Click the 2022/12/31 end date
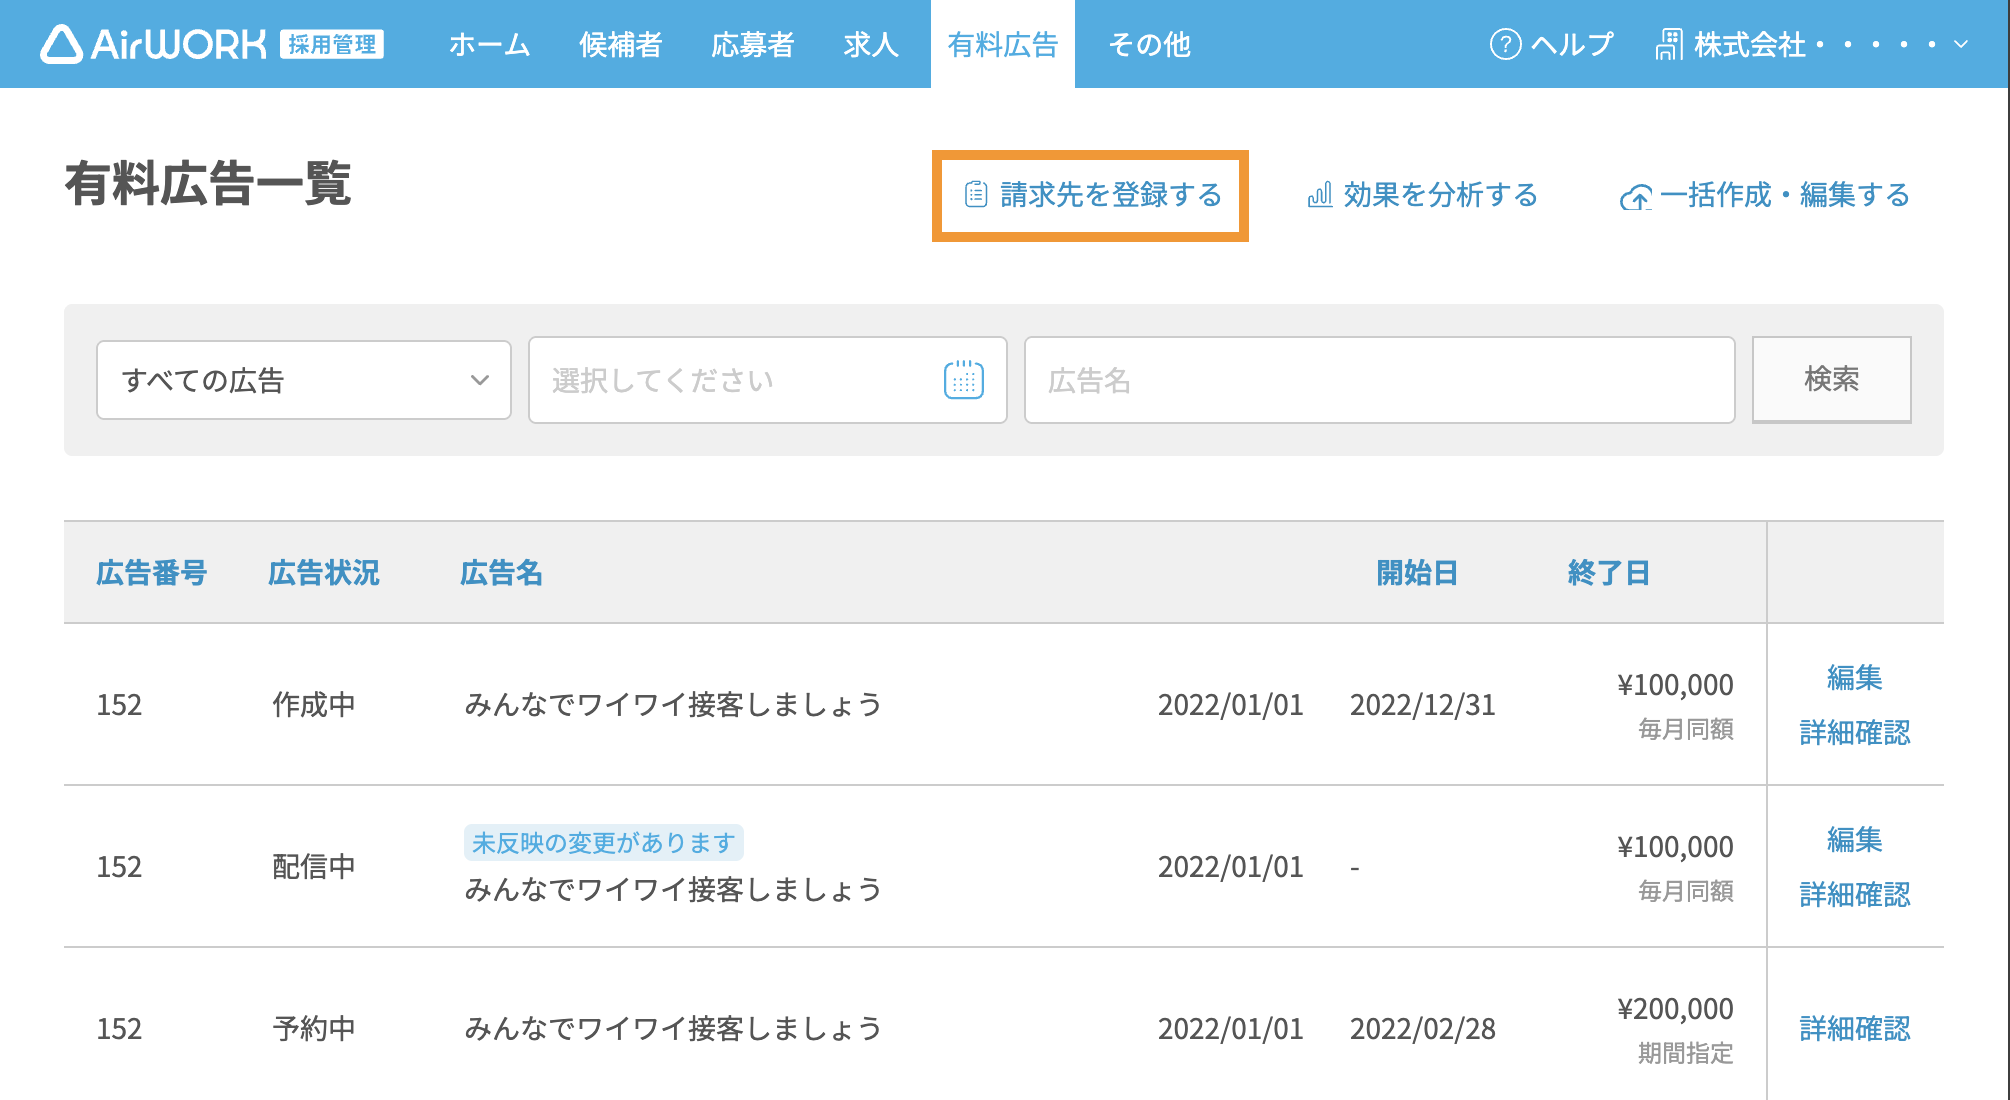This screenshot has width=2010, height=1100. coord(1423,705)
